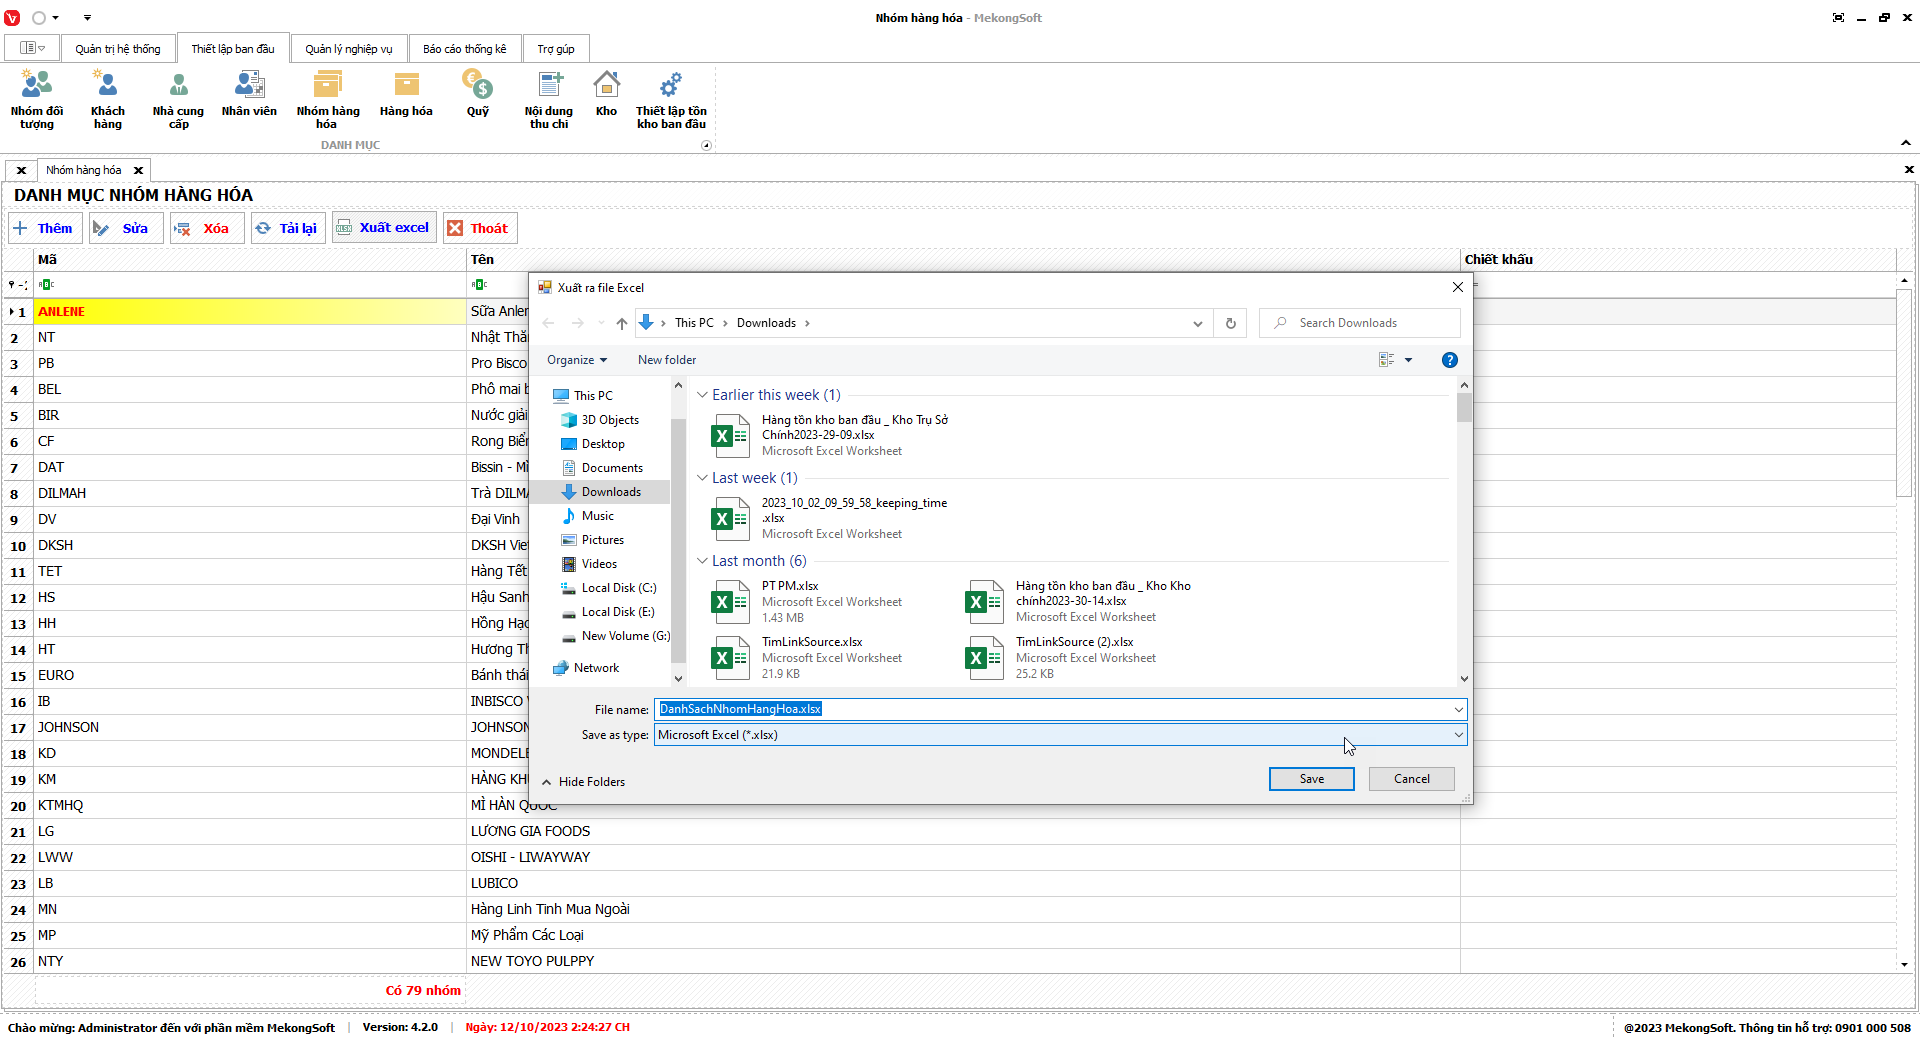
Task: Open the Quỹ ribbon icon
Action: point(478,93)
